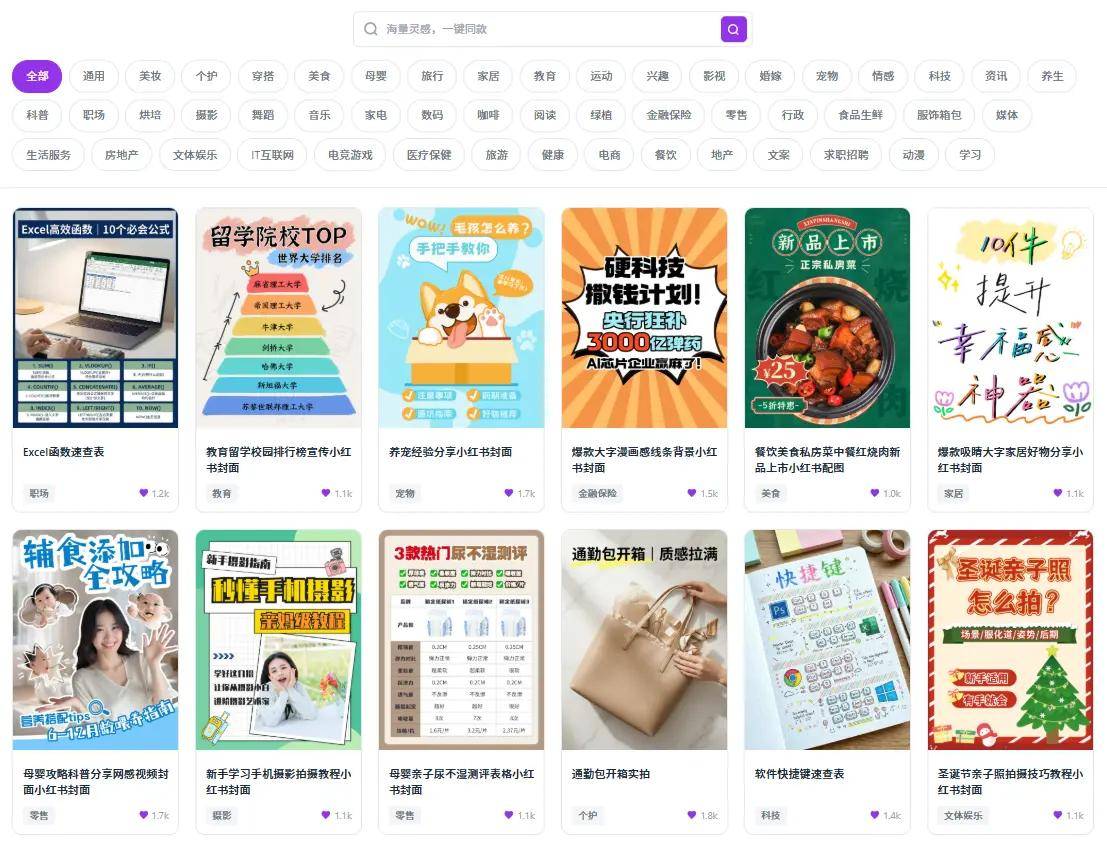
Task: Select the 金融保险 category filter
Action: click(668, 115)
